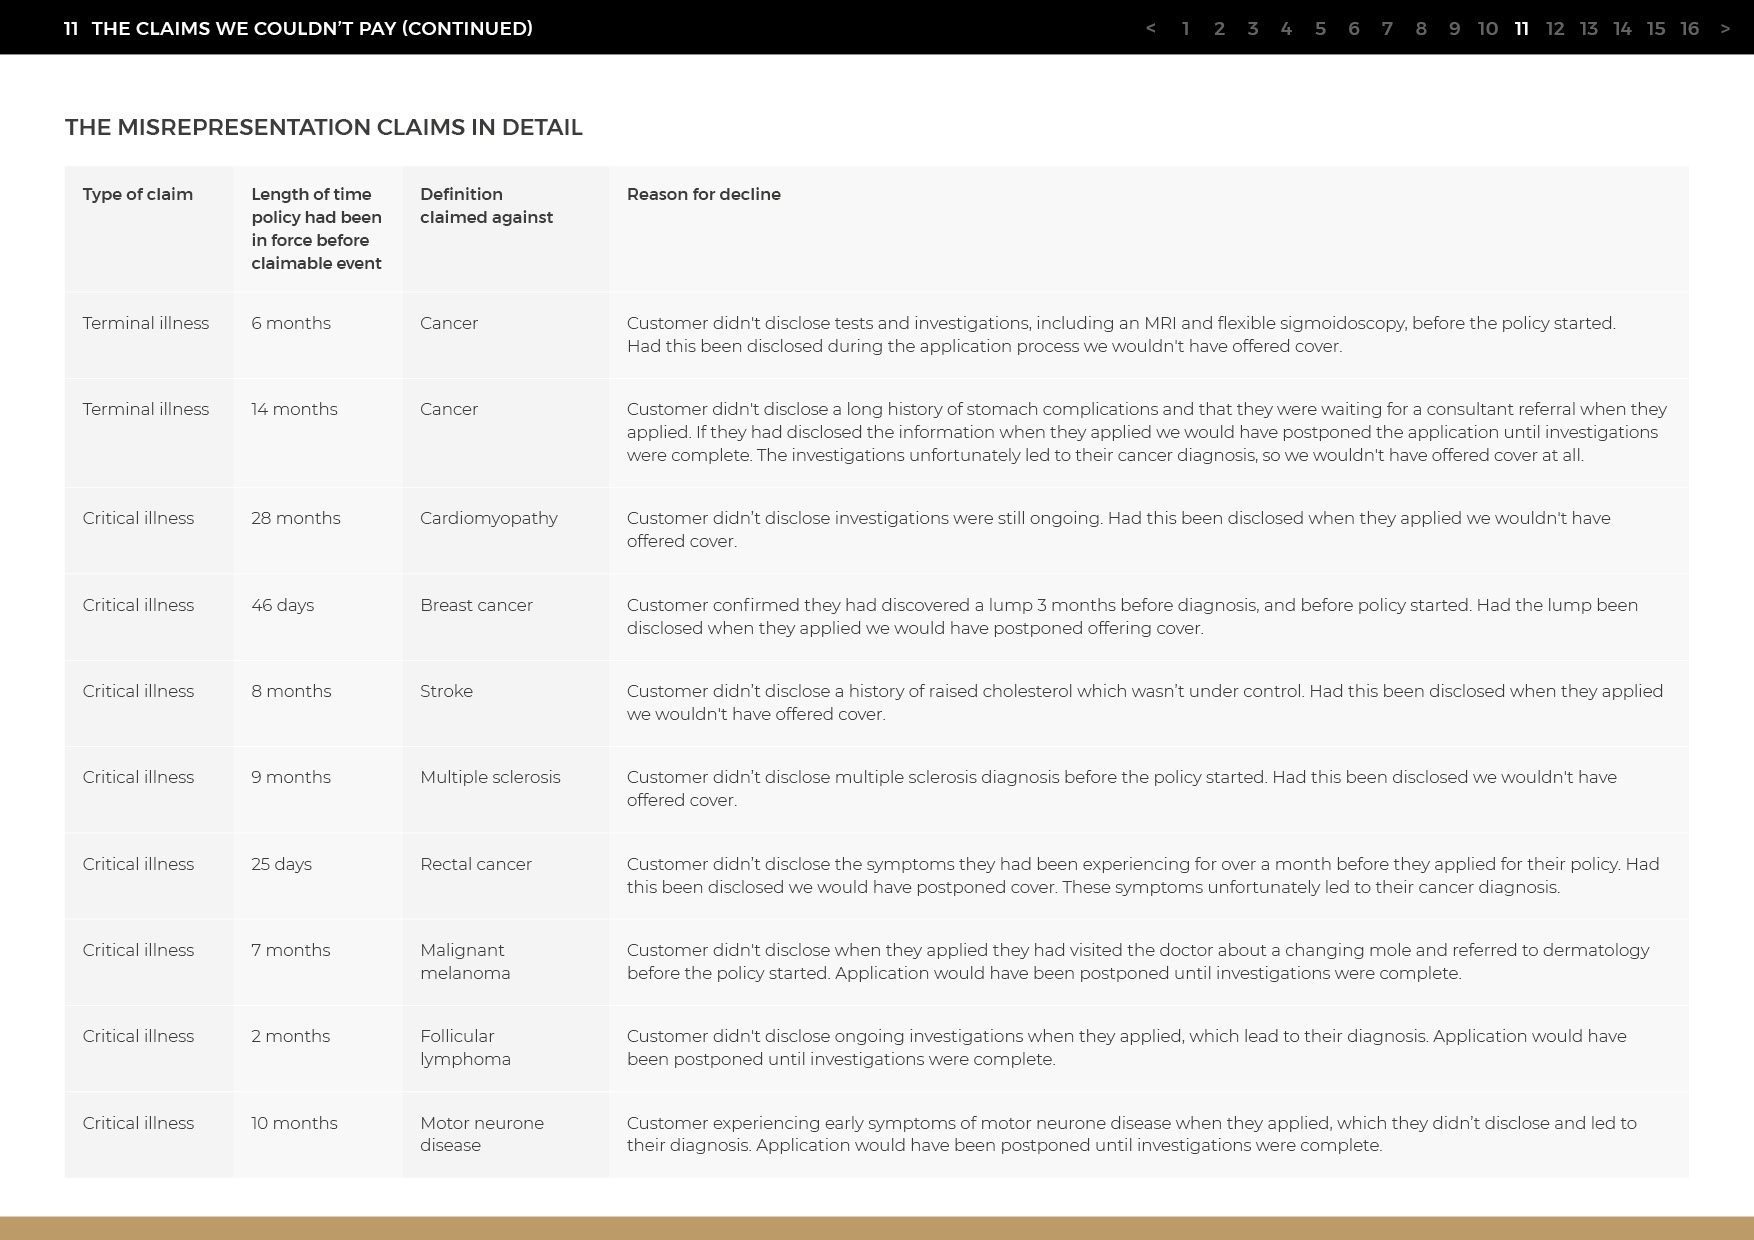
Task: Select page 8
Action: 1421,29
